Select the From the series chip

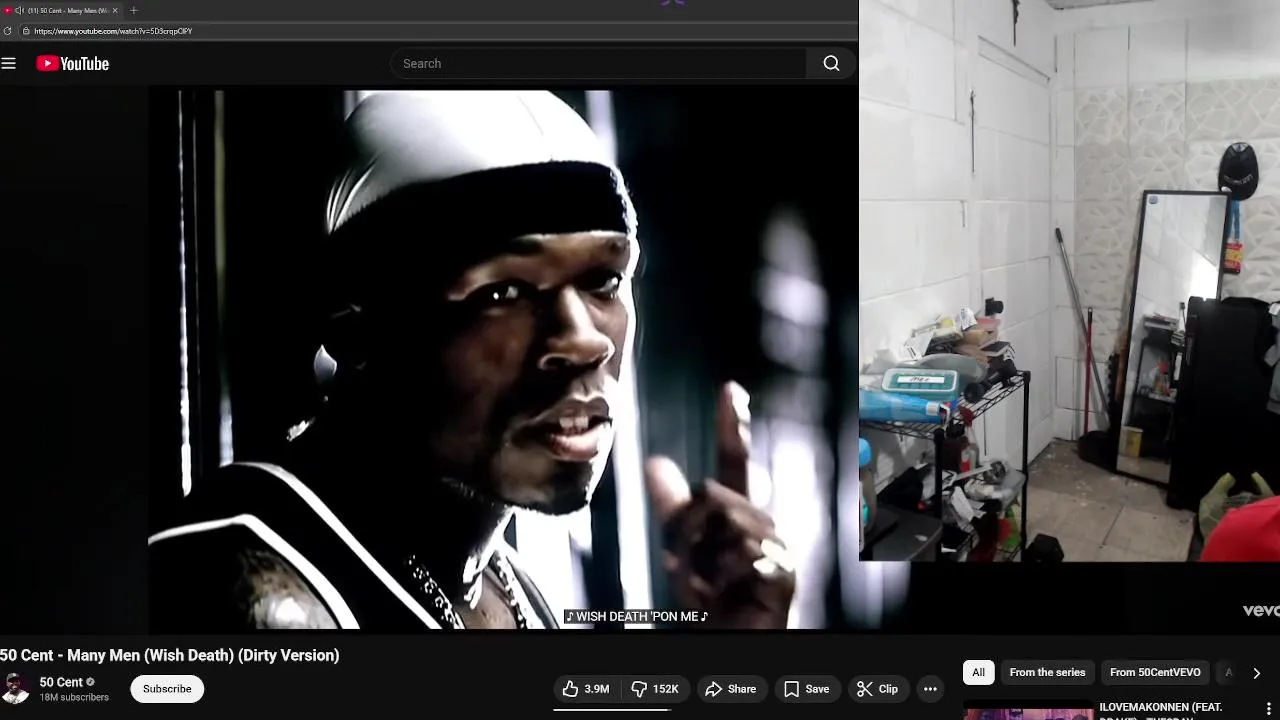[1047, 672]
